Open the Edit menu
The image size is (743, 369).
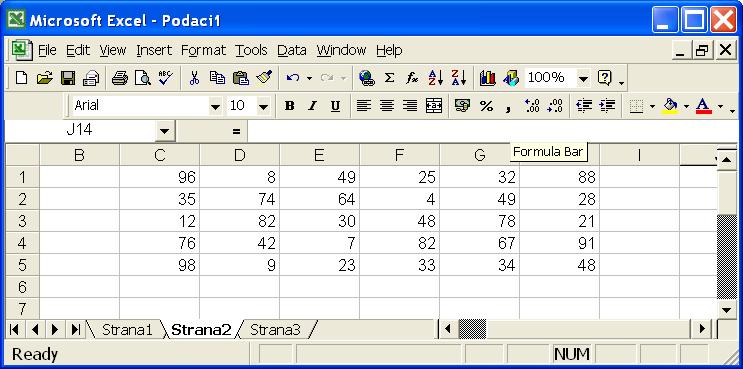[78, 50]
